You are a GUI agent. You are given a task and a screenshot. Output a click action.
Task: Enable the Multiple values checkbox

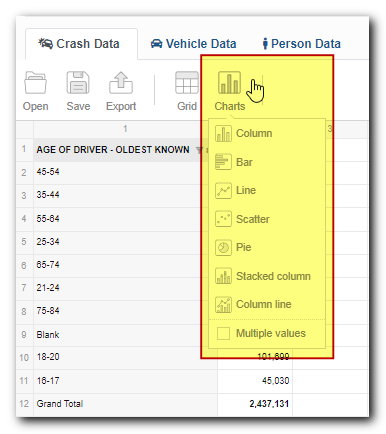[x=223, y=333]
